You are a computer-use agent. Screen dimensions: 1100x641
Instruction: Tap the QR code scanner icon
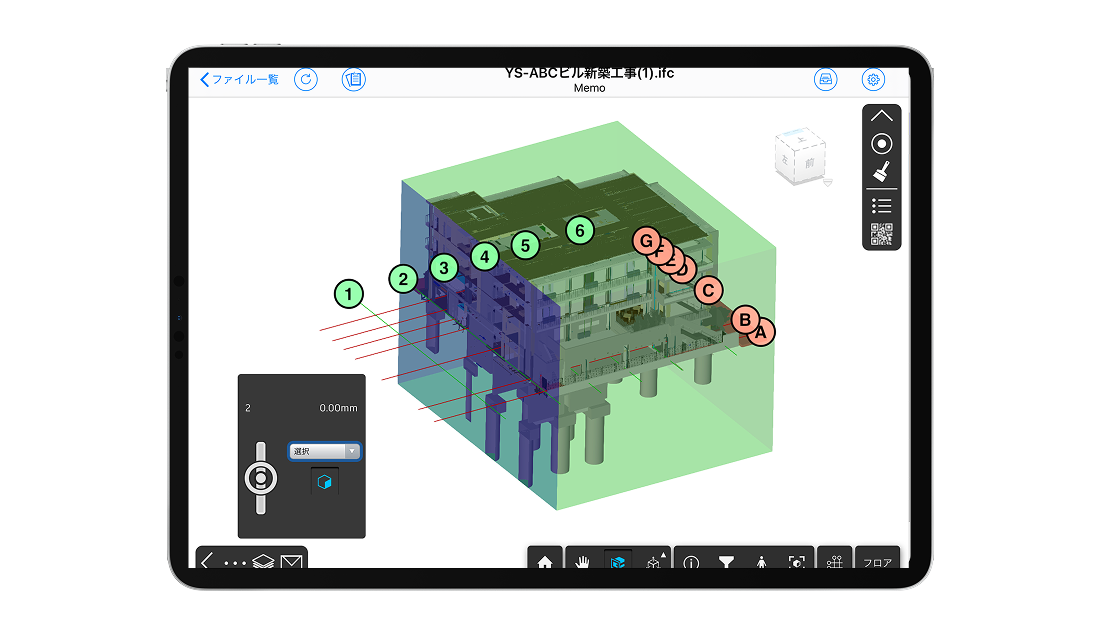881,234
